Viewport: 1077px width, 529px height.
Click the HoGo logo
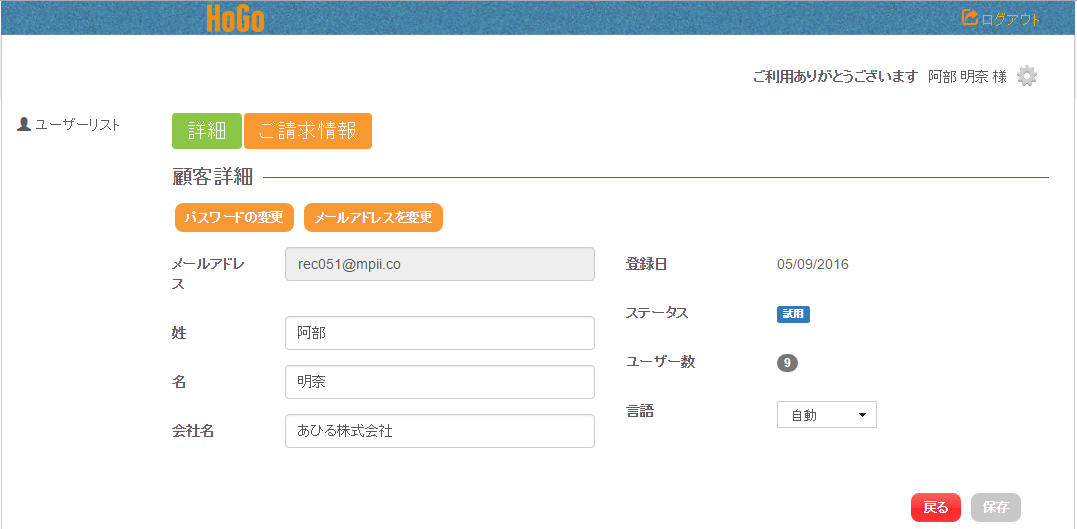point(235,18)
